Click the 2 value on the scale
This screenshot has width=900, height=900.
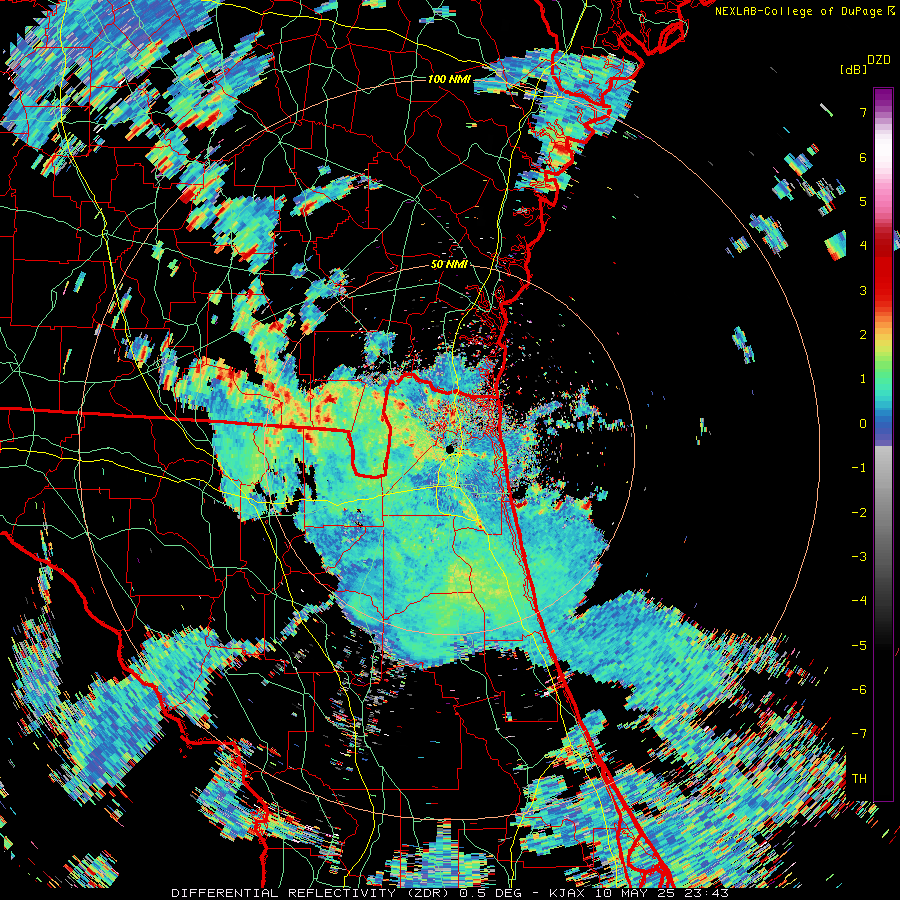click(x=863, y=335)
